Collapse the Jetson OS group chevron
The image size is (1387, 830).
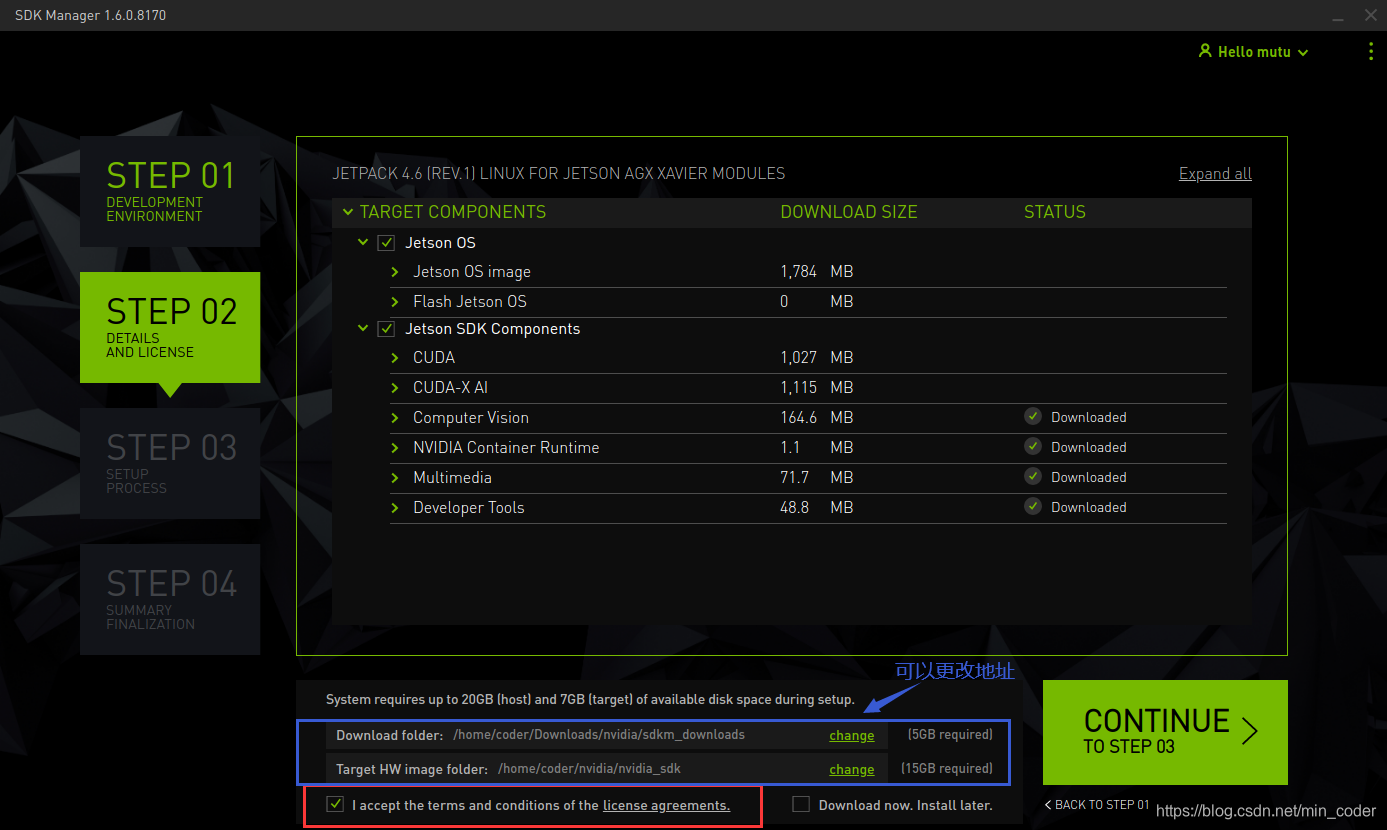[364, 243]
